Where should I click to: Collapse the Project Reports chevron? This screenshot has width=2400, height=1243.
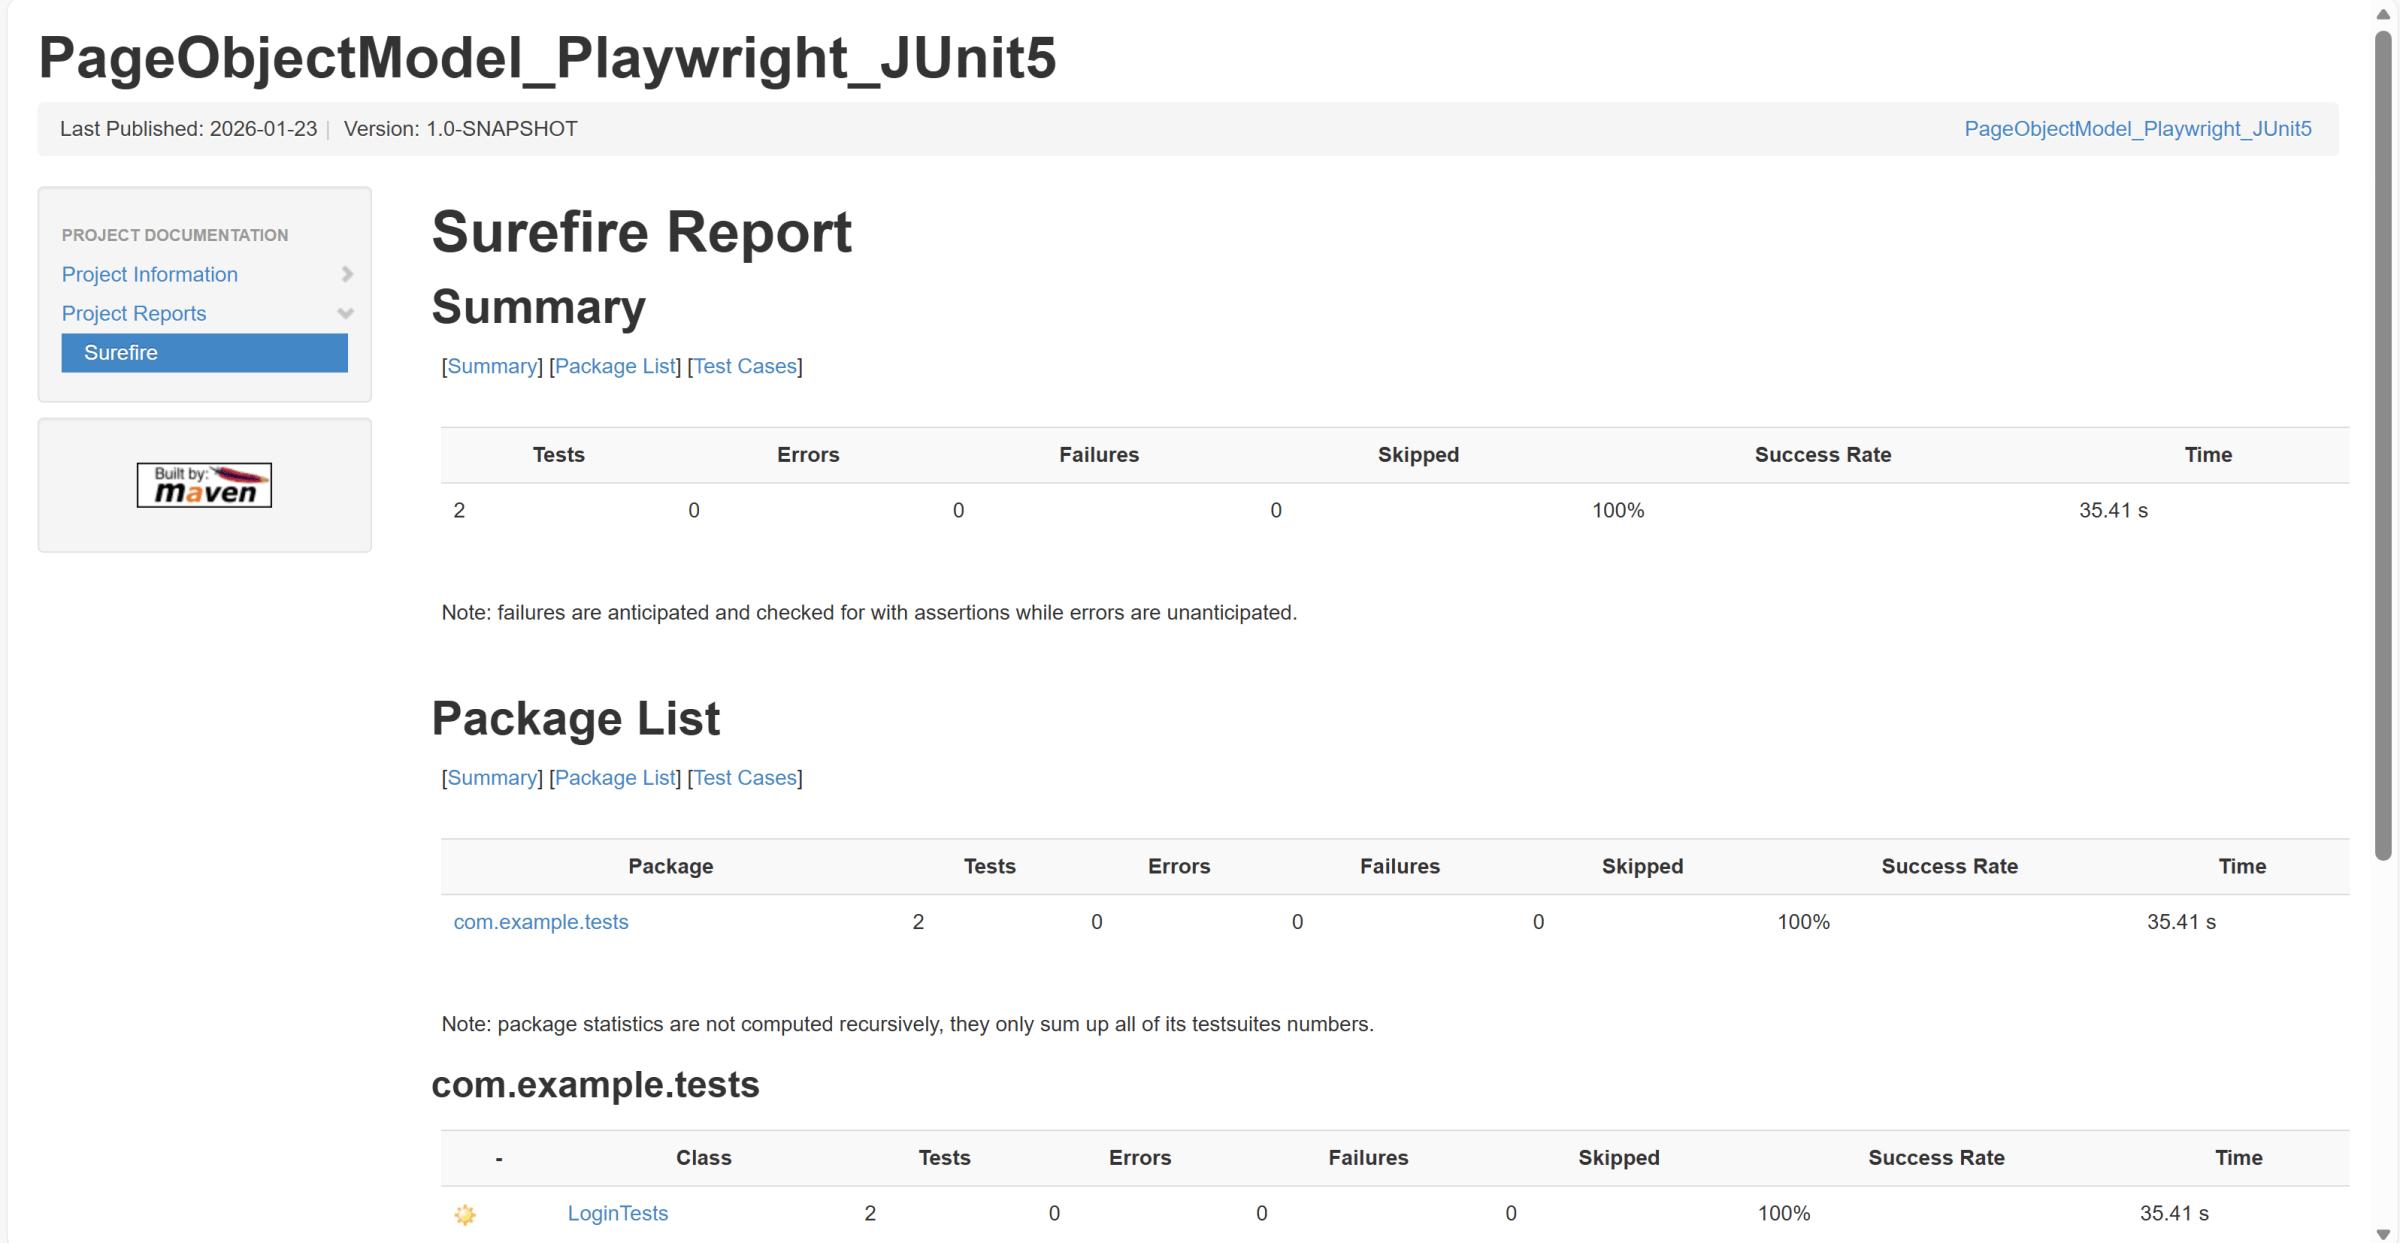click(x=346, y=313)
